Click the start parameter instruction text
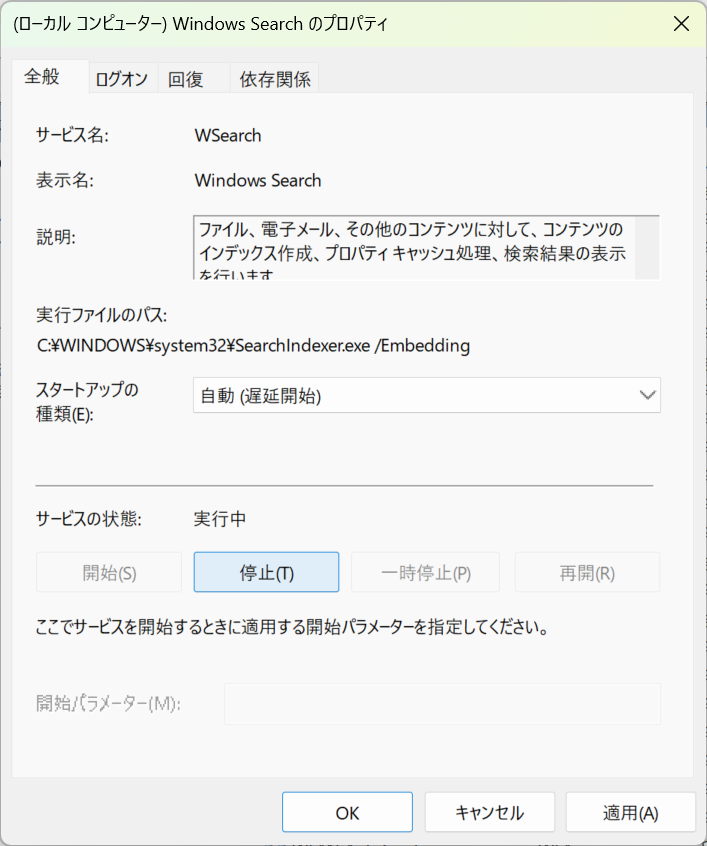 tap(292, 627)
